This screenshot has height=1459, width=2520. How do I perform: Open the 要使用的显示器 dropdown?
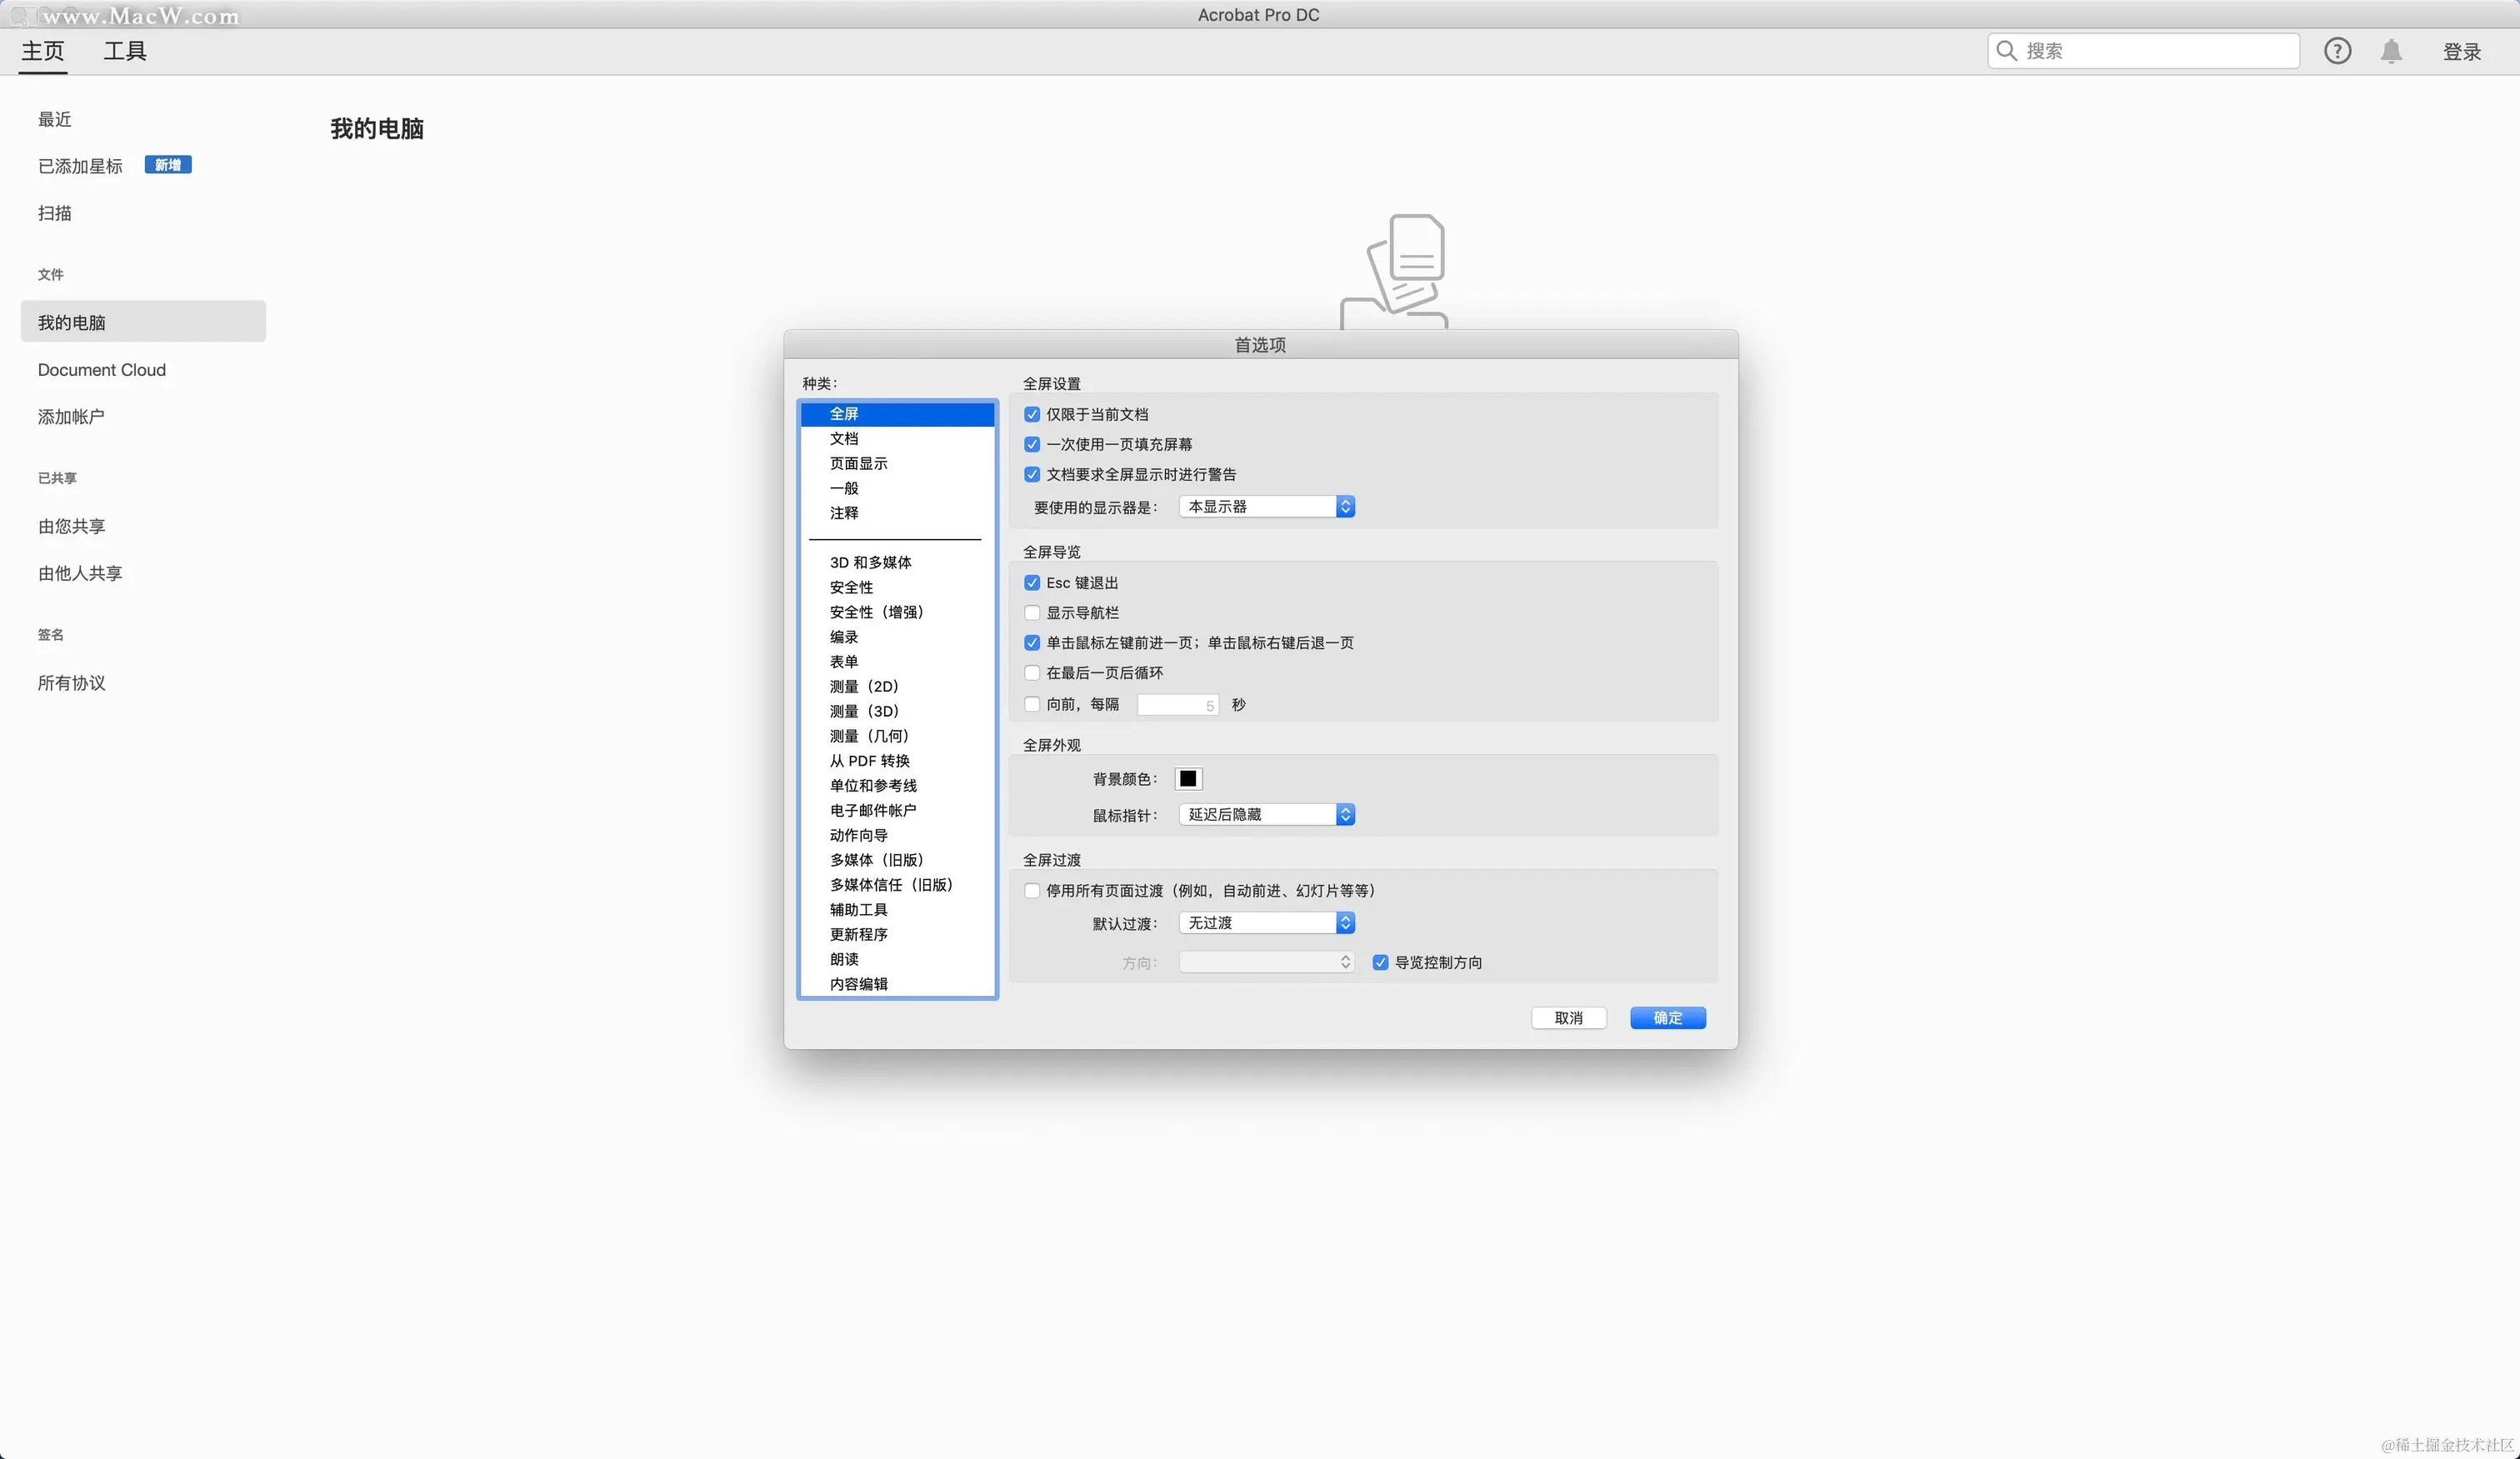pyautogui.click(x=1266, y=507)
